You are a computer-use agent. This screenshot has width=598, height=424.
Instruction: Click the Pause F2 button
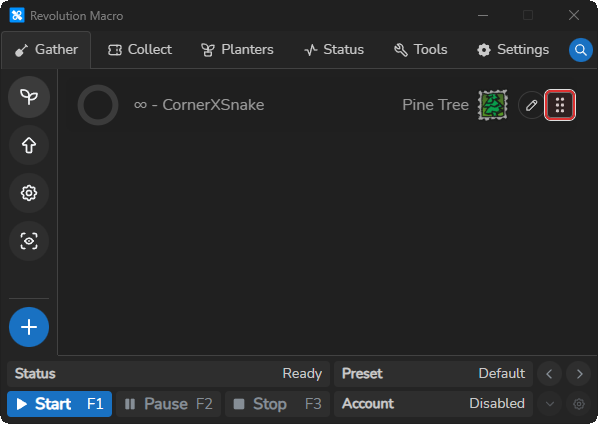[169, 404]
